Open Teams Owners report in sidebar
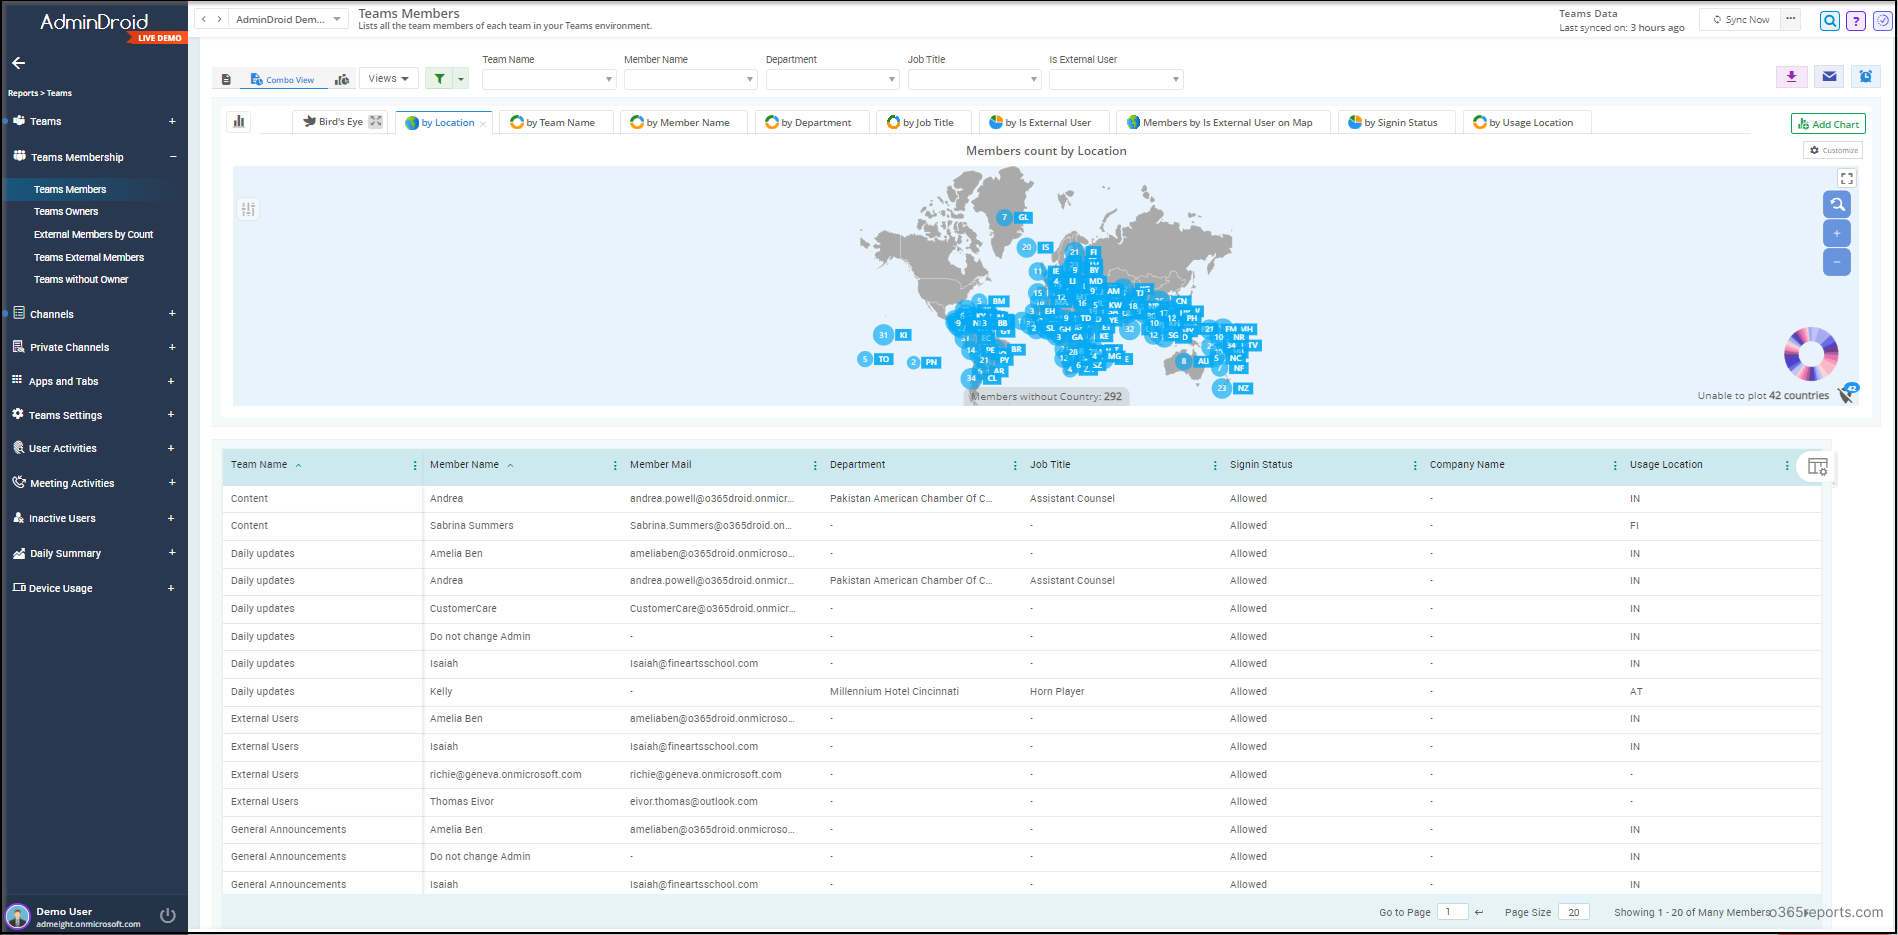The width and height of the screenshot is (1898, 935). [x=66, y=212]
